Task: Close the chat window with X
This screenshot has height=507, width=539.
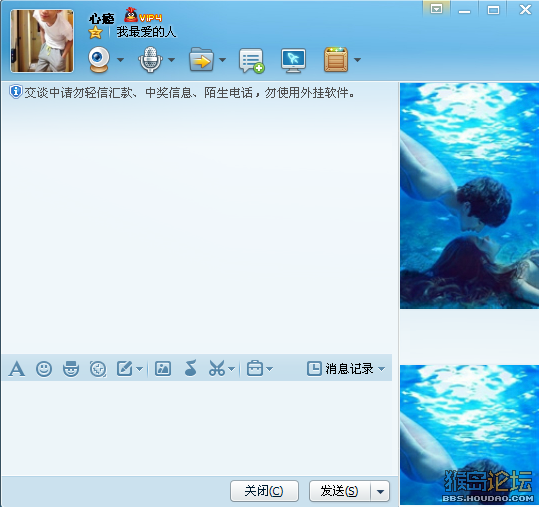Action: (525, 9)
